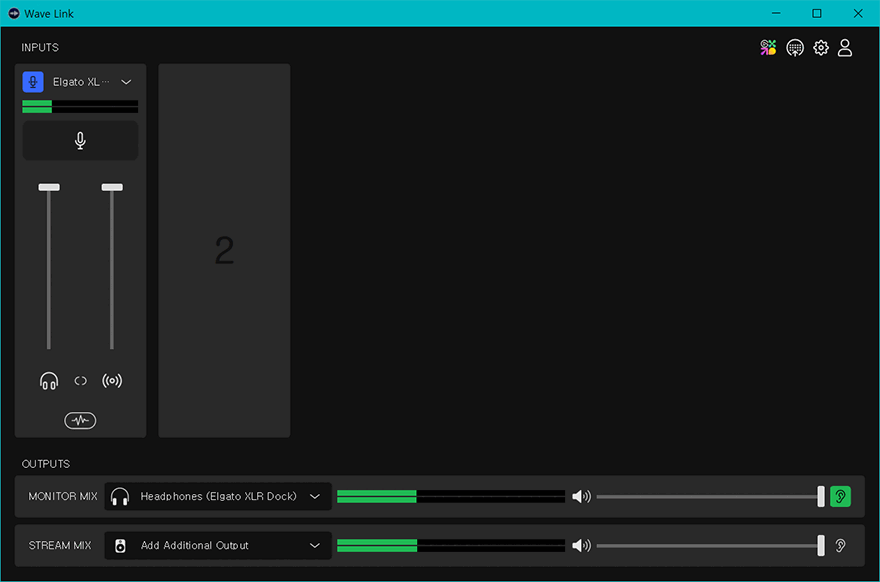Mute input in headphones monitor mix
The width and height of the screenshot is (880, 582).
pyautogui.click(x=49, y=381)
